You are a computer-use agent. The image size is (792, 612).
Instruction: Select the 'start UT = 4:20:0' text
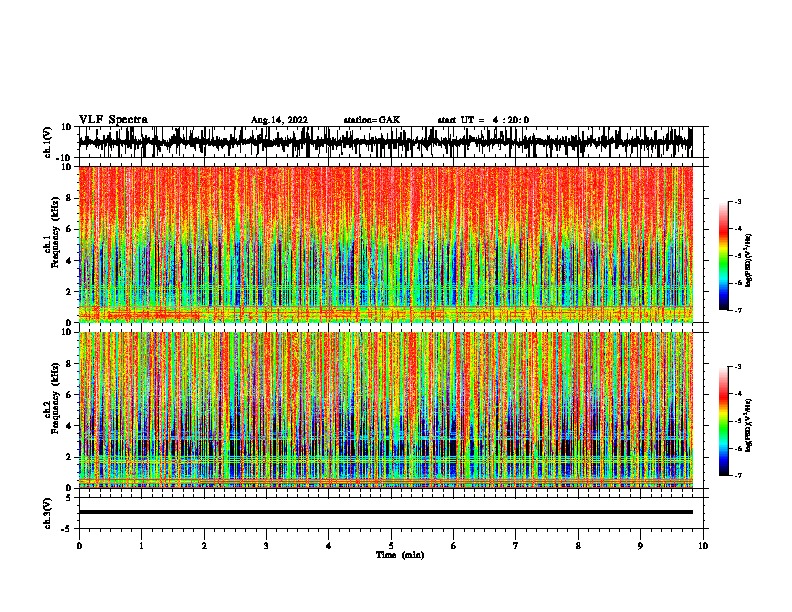point(483,120)
